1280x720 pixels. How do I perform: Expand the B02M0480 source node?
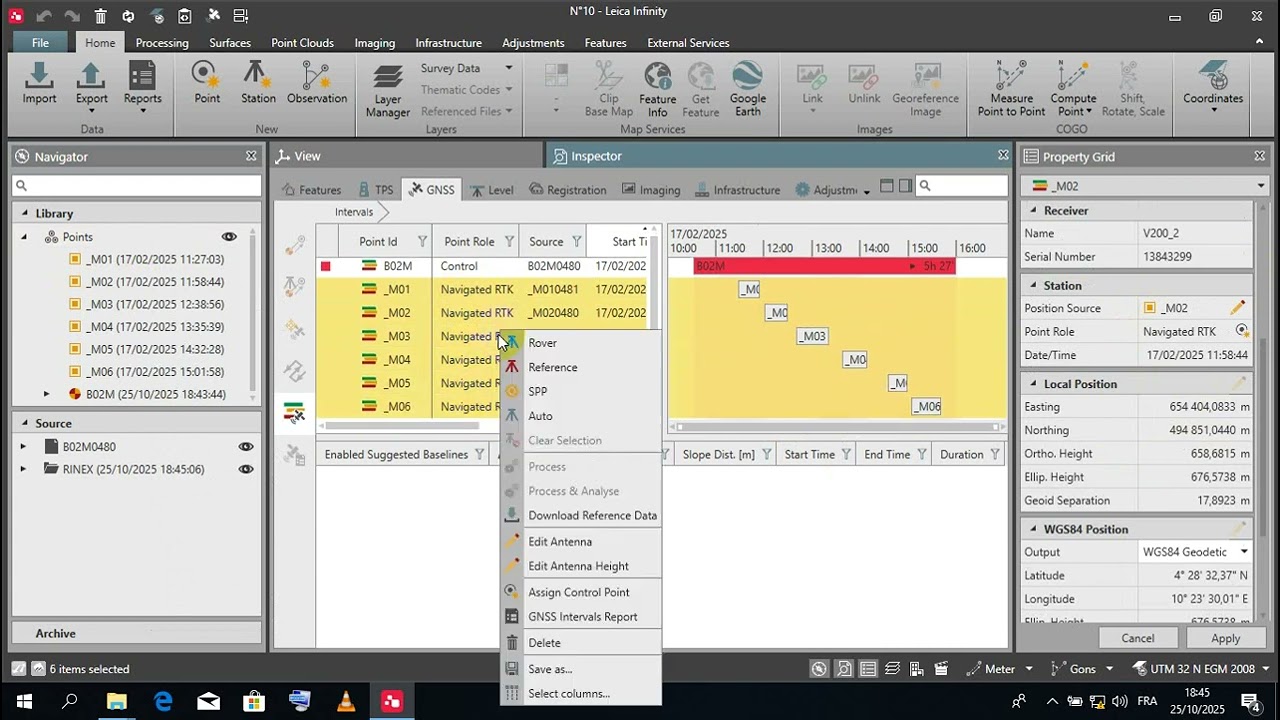pos(23,447)
